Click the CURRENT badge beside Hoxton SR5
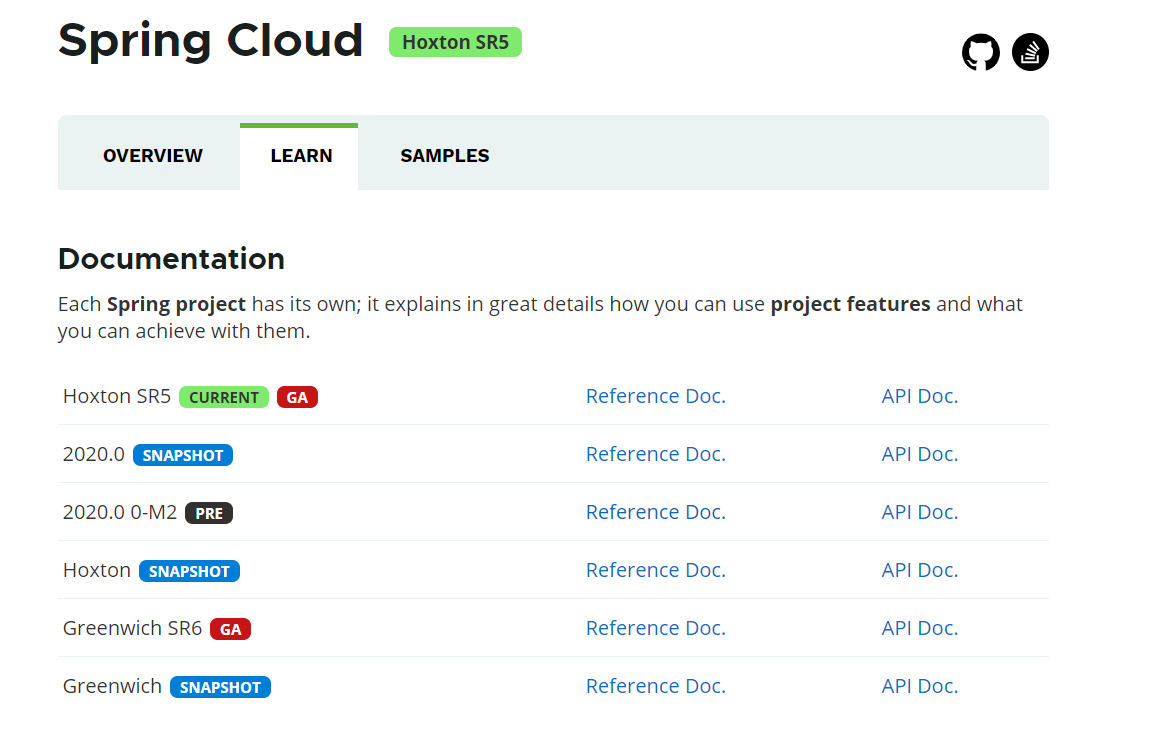This screenshot has width=1157, height=735. pos(224,397)
